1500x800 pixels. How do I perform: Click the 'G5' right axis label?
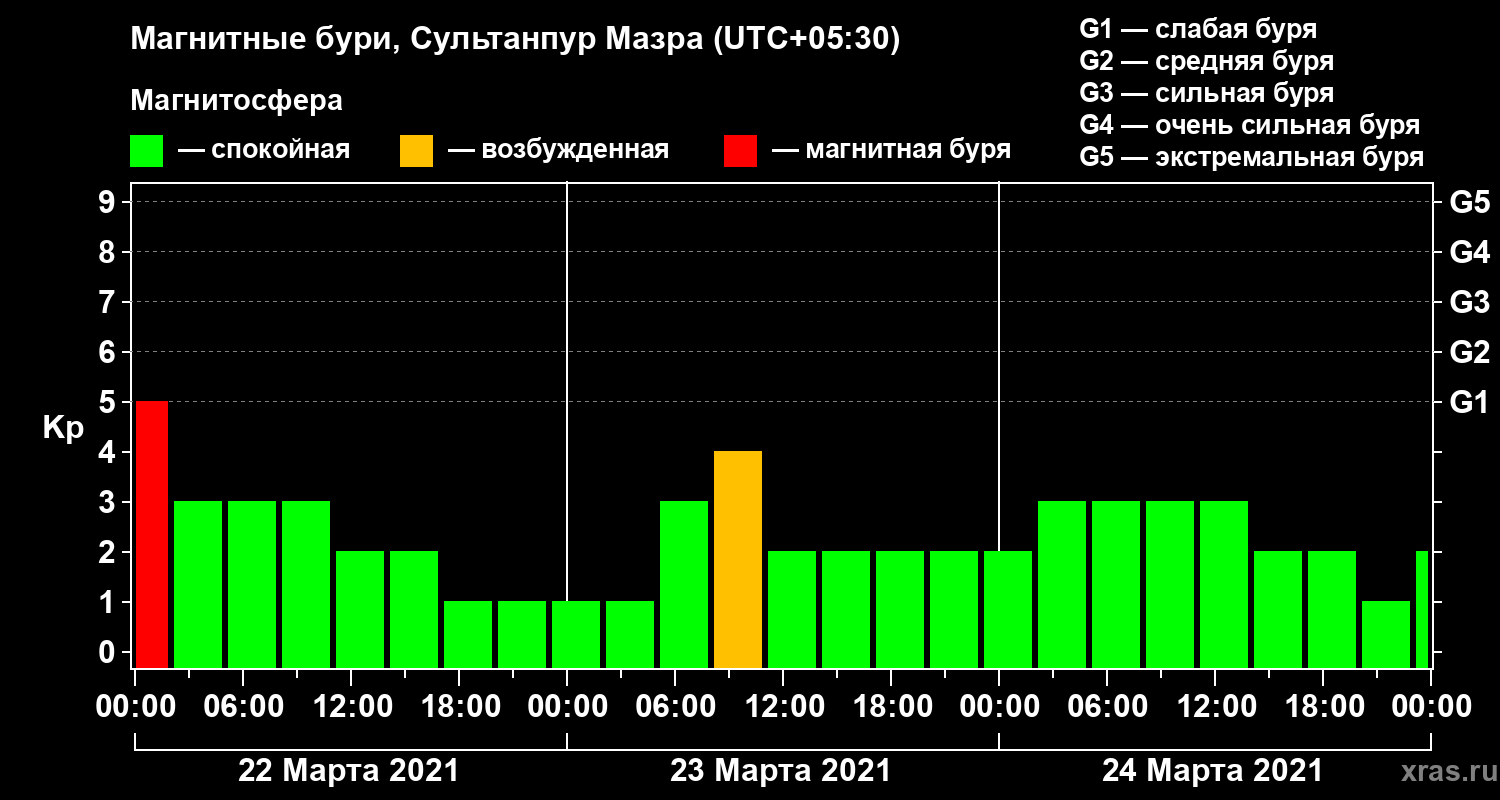1470,203
